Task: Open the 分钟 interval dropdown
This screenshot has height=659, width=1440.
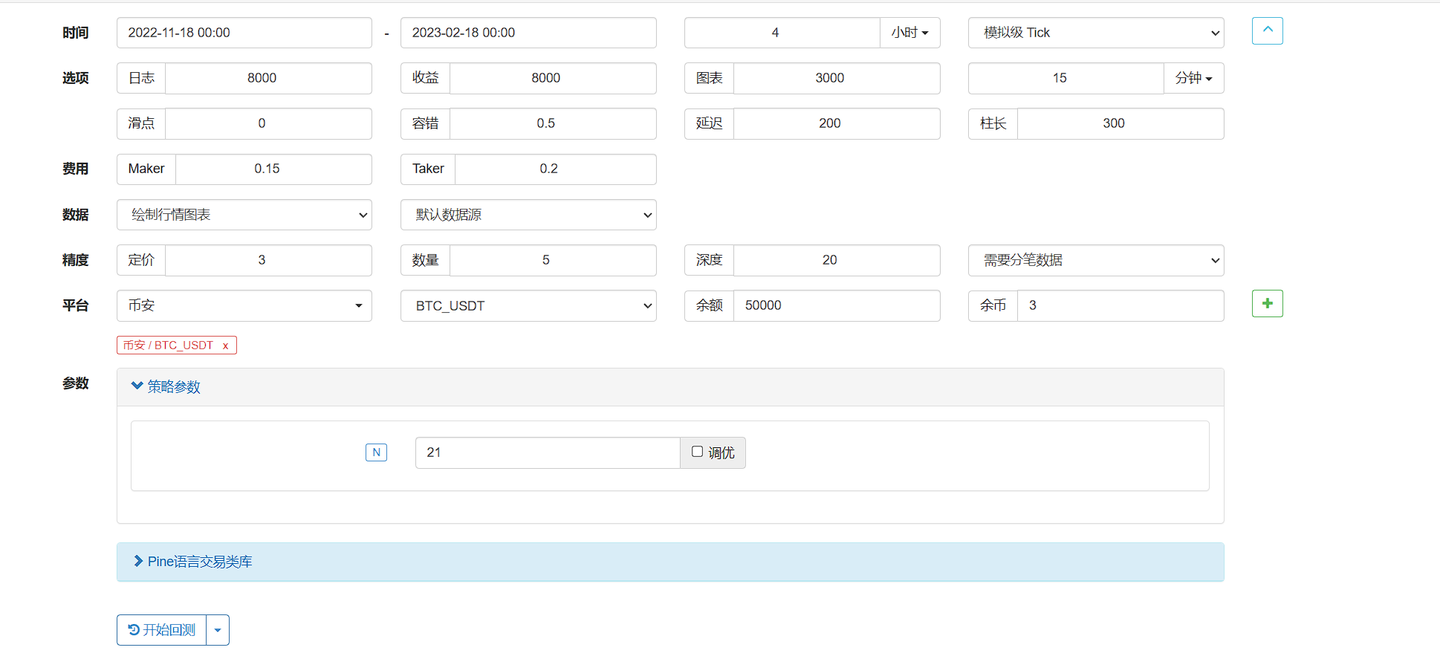Action: [1193, 78]
